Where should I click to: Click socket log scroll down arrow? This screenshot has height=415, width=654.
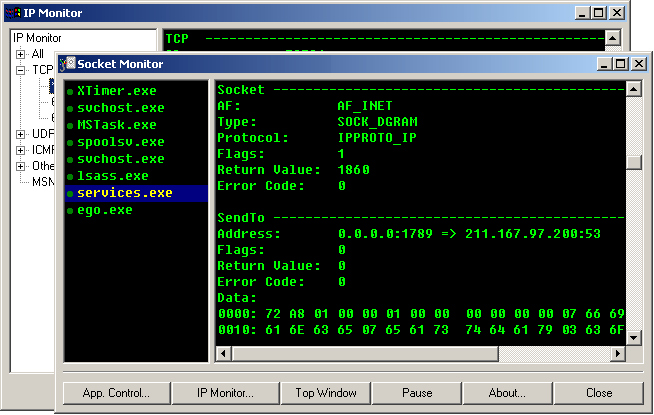(634, 338)
